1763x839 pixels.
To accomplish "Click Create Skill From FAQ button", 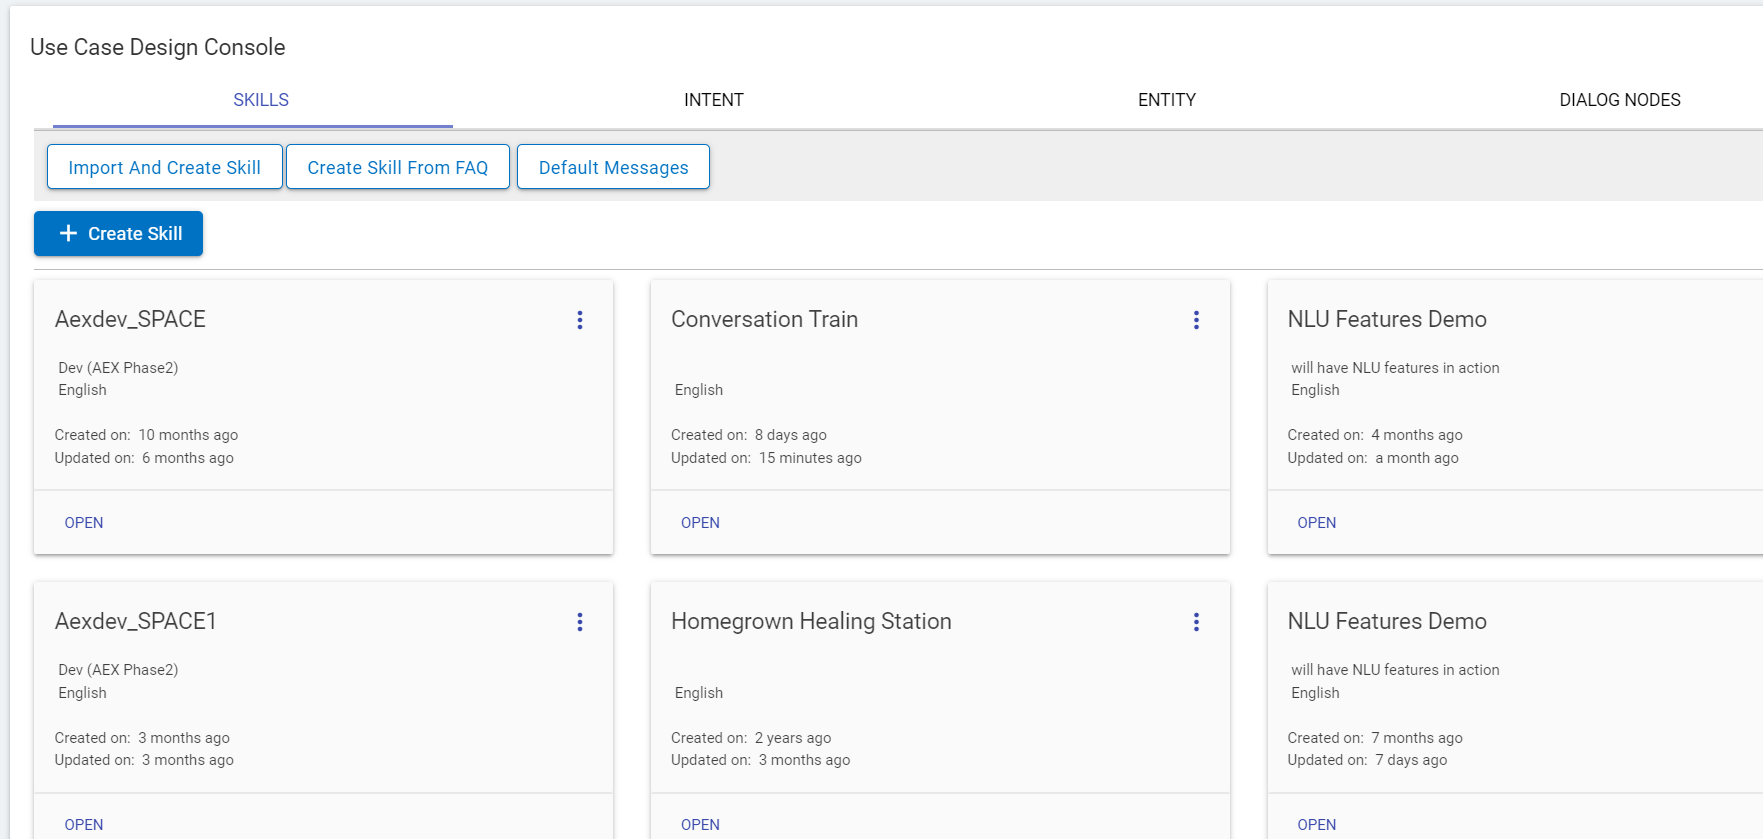I will pos(398,167).
